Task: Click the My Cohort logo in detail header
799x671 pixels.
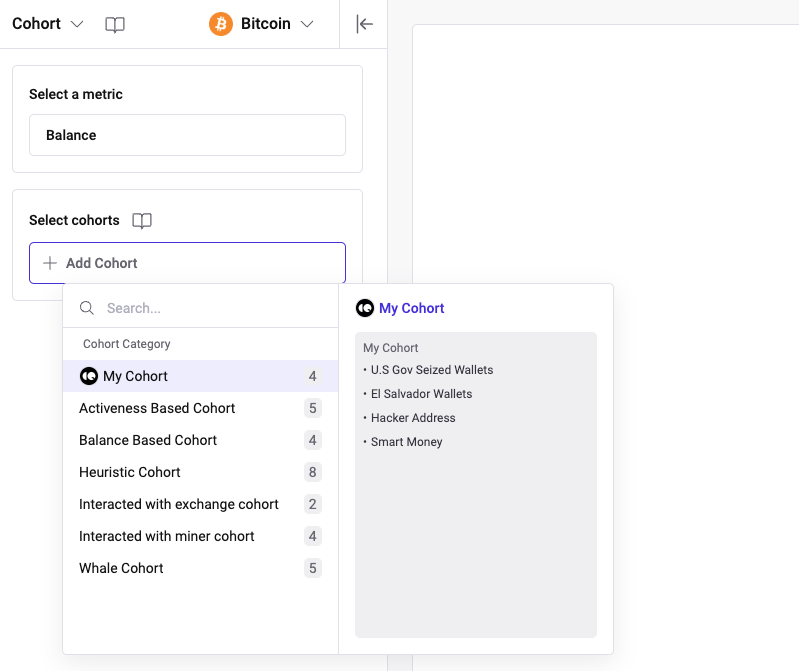Action: 365,308
